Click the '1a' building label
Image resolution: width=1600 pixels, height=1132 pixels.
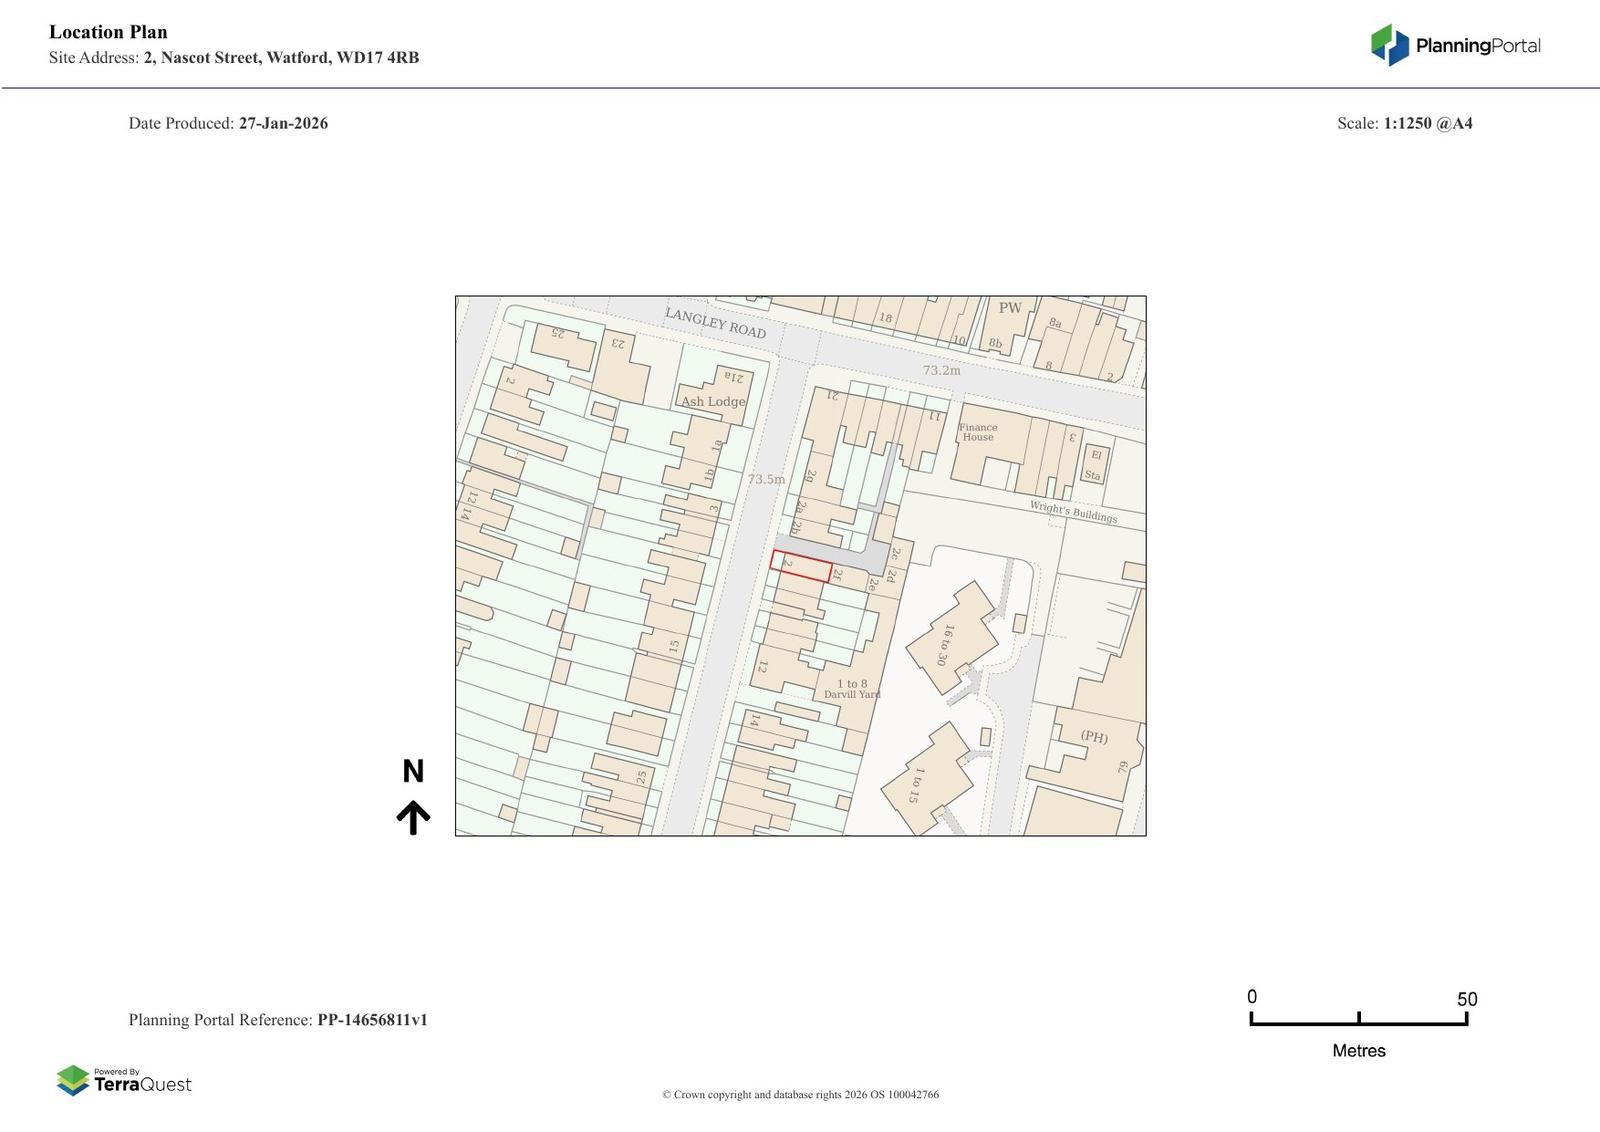tap(716, 445)
